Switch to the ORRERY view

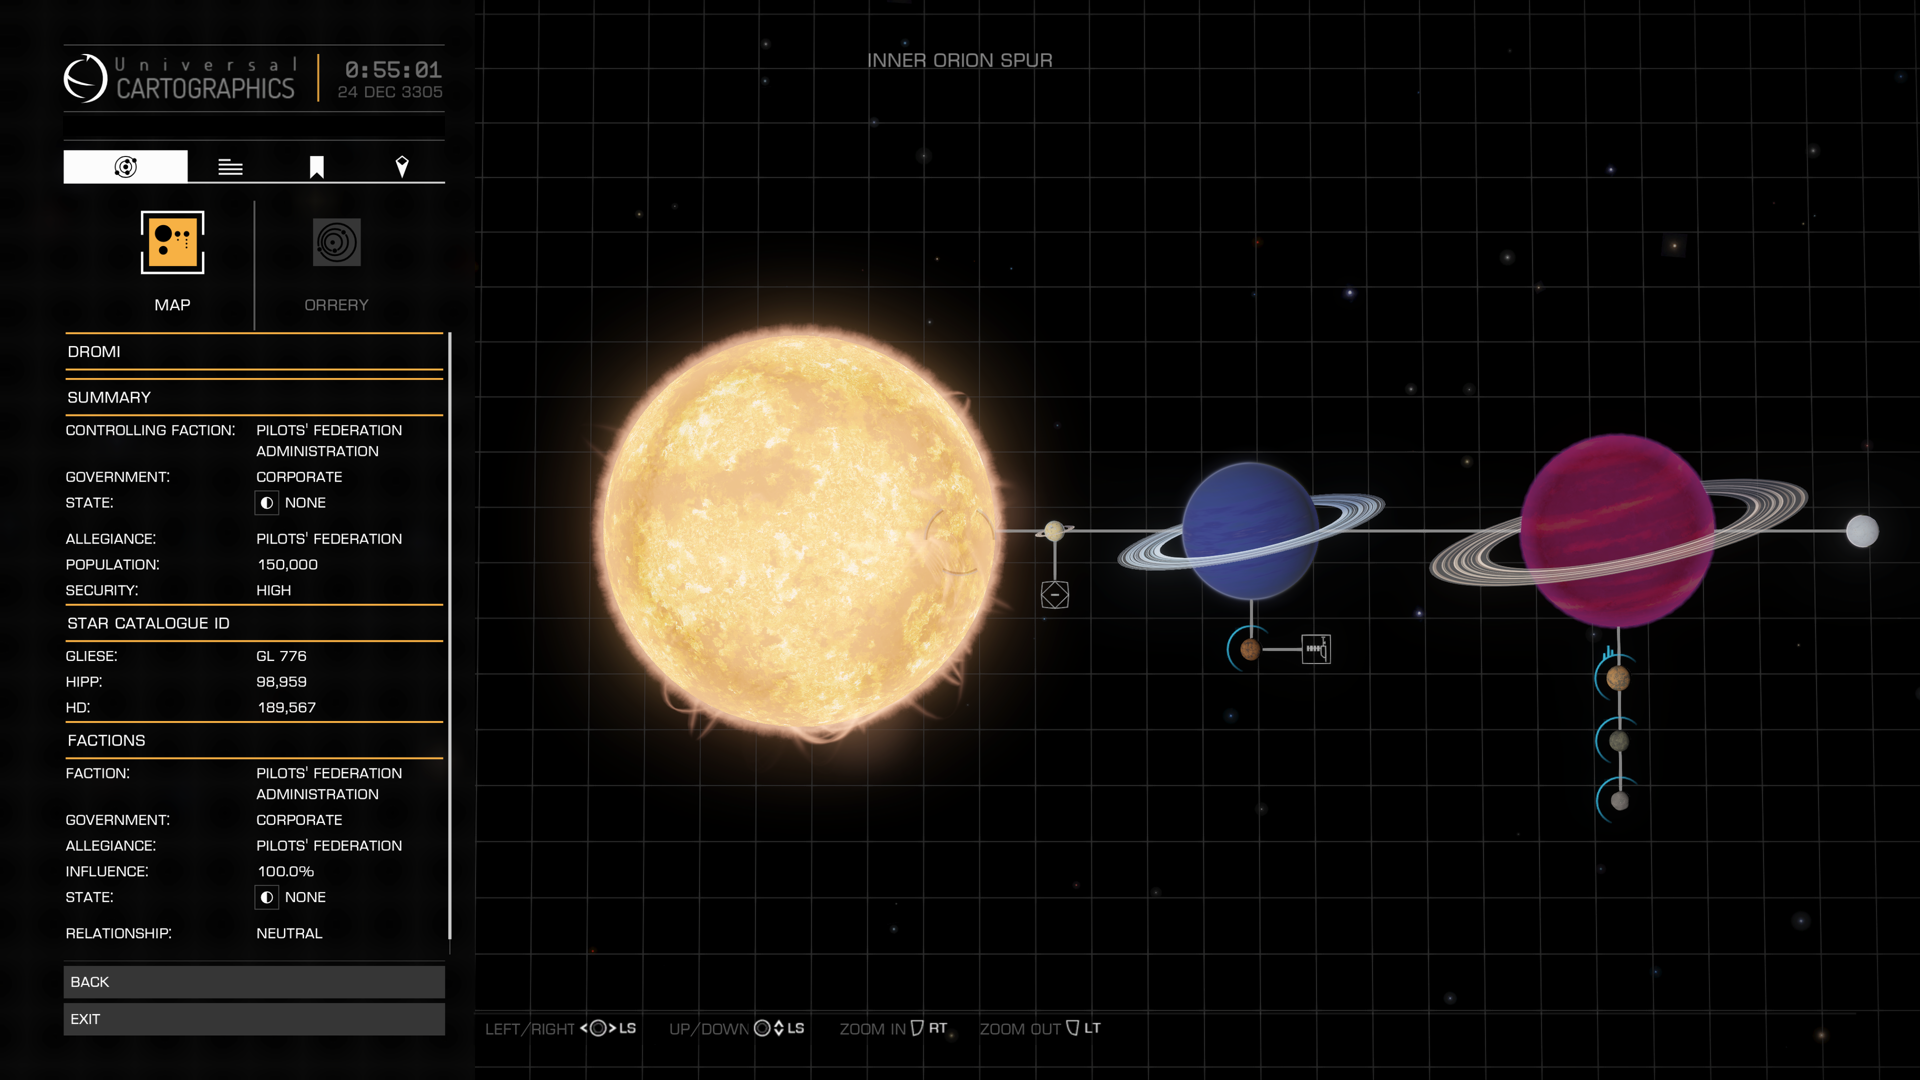pos(336,243)
